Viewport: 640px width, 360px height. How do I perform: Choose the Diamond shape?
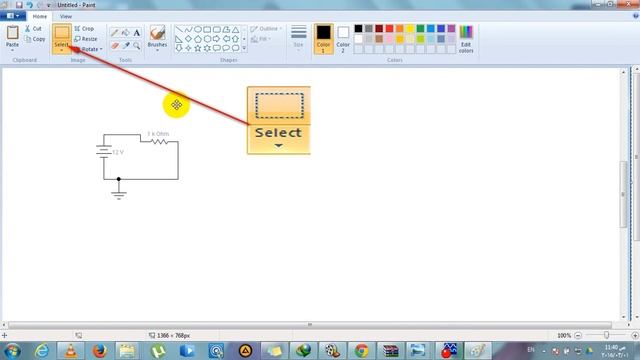coord(188,39)
